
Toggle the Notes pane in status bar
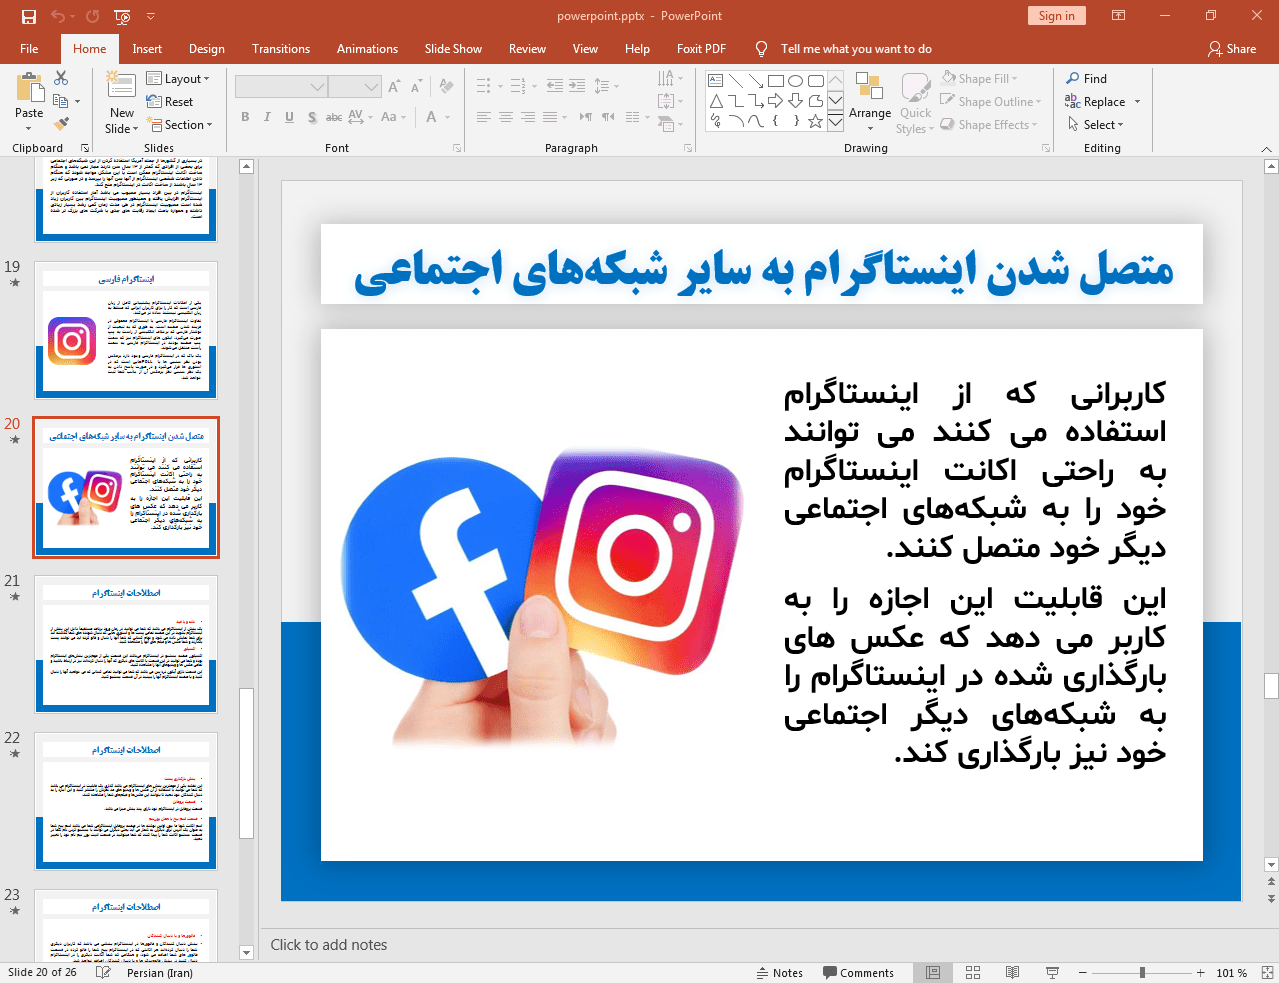click(x=779, y=972)
